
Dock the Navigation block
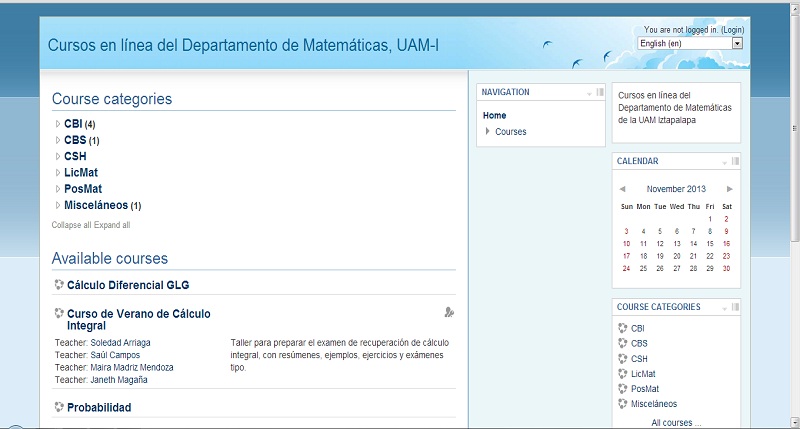click(x=600, y=92)
